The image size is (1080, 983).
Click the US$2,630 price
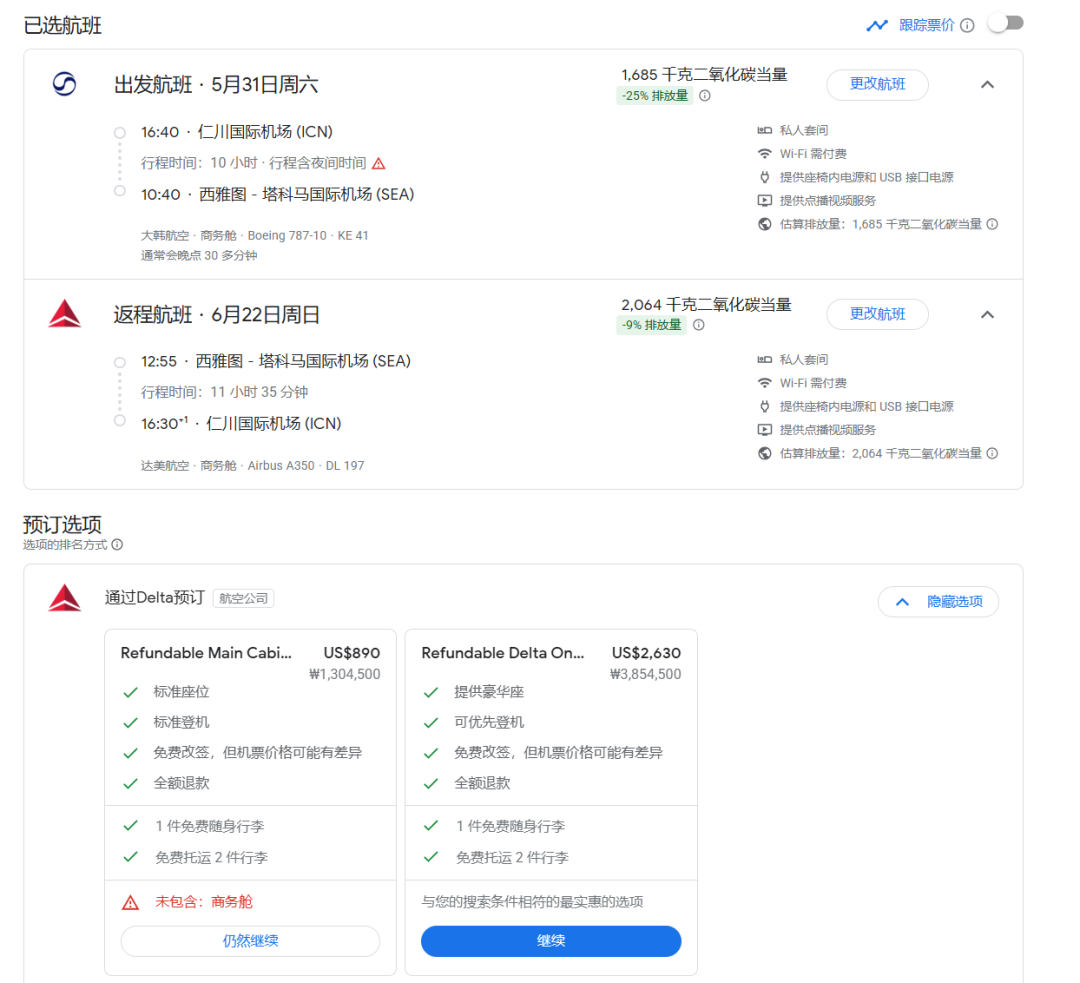(x=646, y=653)
